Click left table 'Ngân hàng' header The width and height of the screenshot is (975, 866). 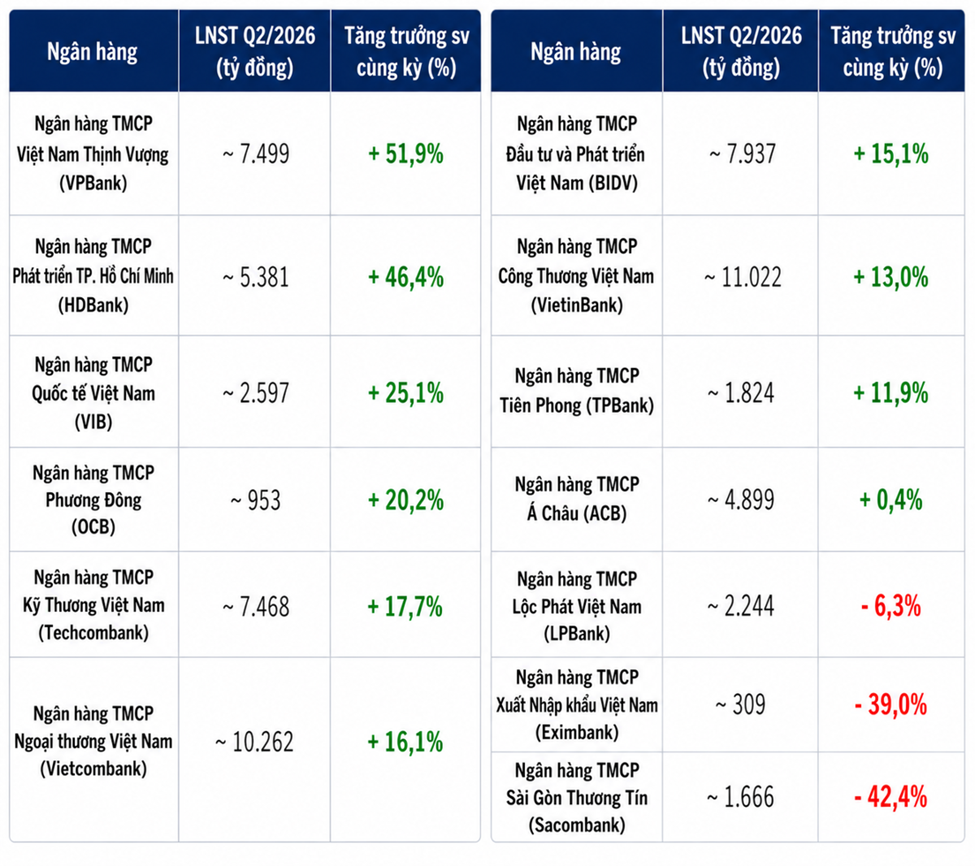point(93,51)
